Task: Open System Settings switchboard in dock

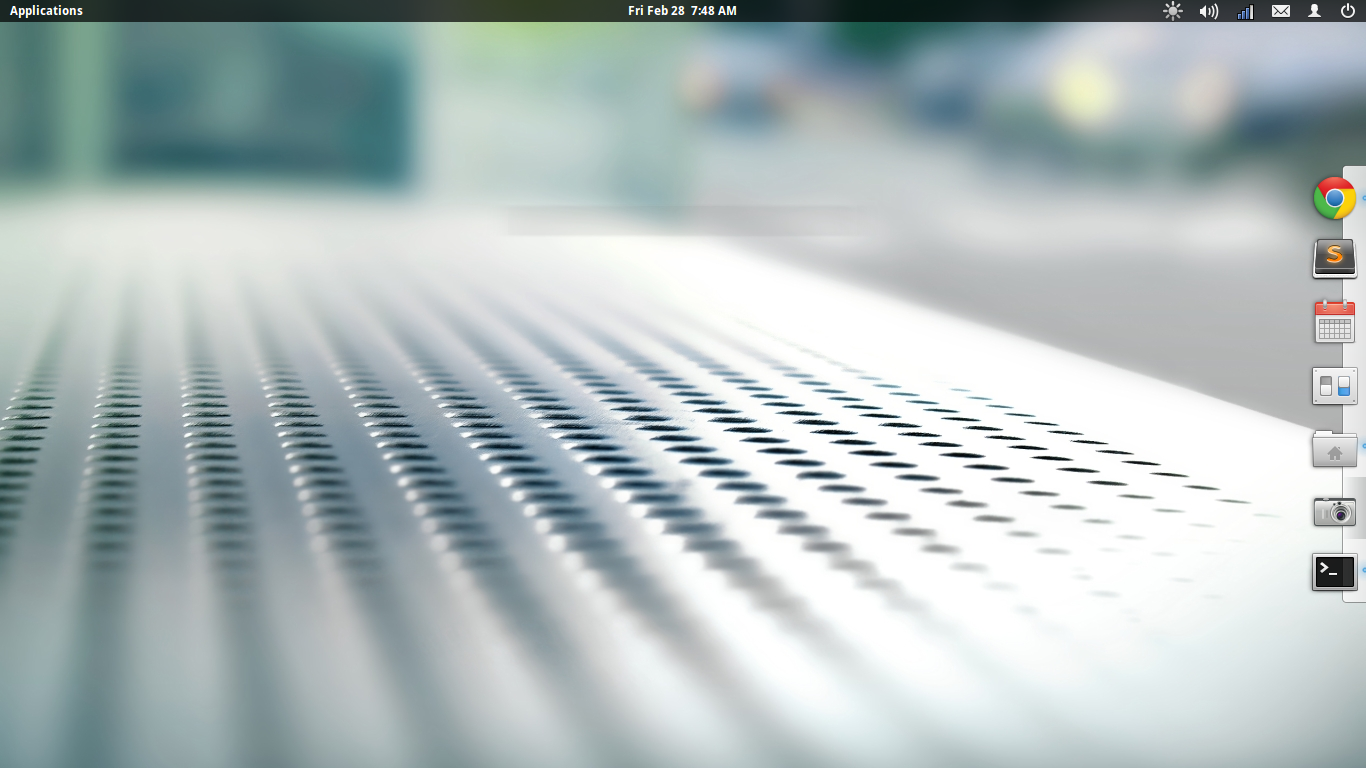Action: (1334, 386)
